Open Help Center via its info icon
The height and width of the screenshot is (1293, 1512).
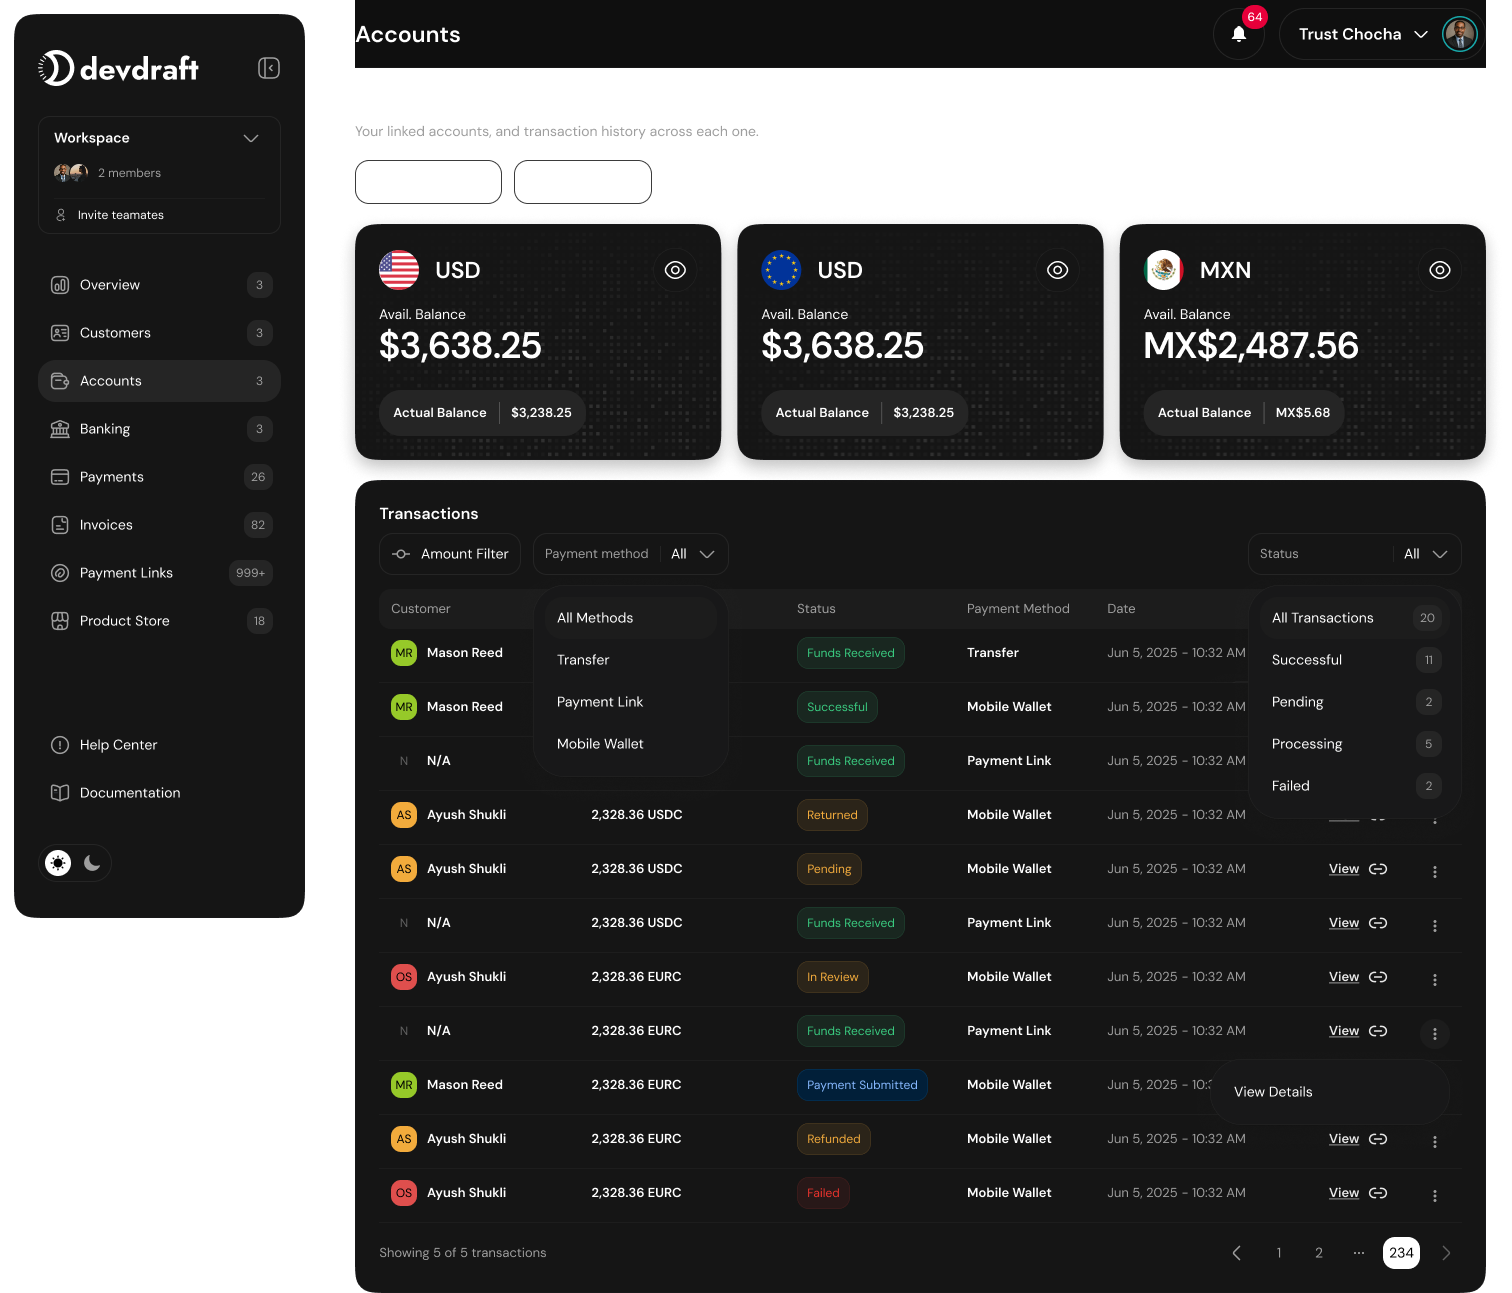pos(61,745)
